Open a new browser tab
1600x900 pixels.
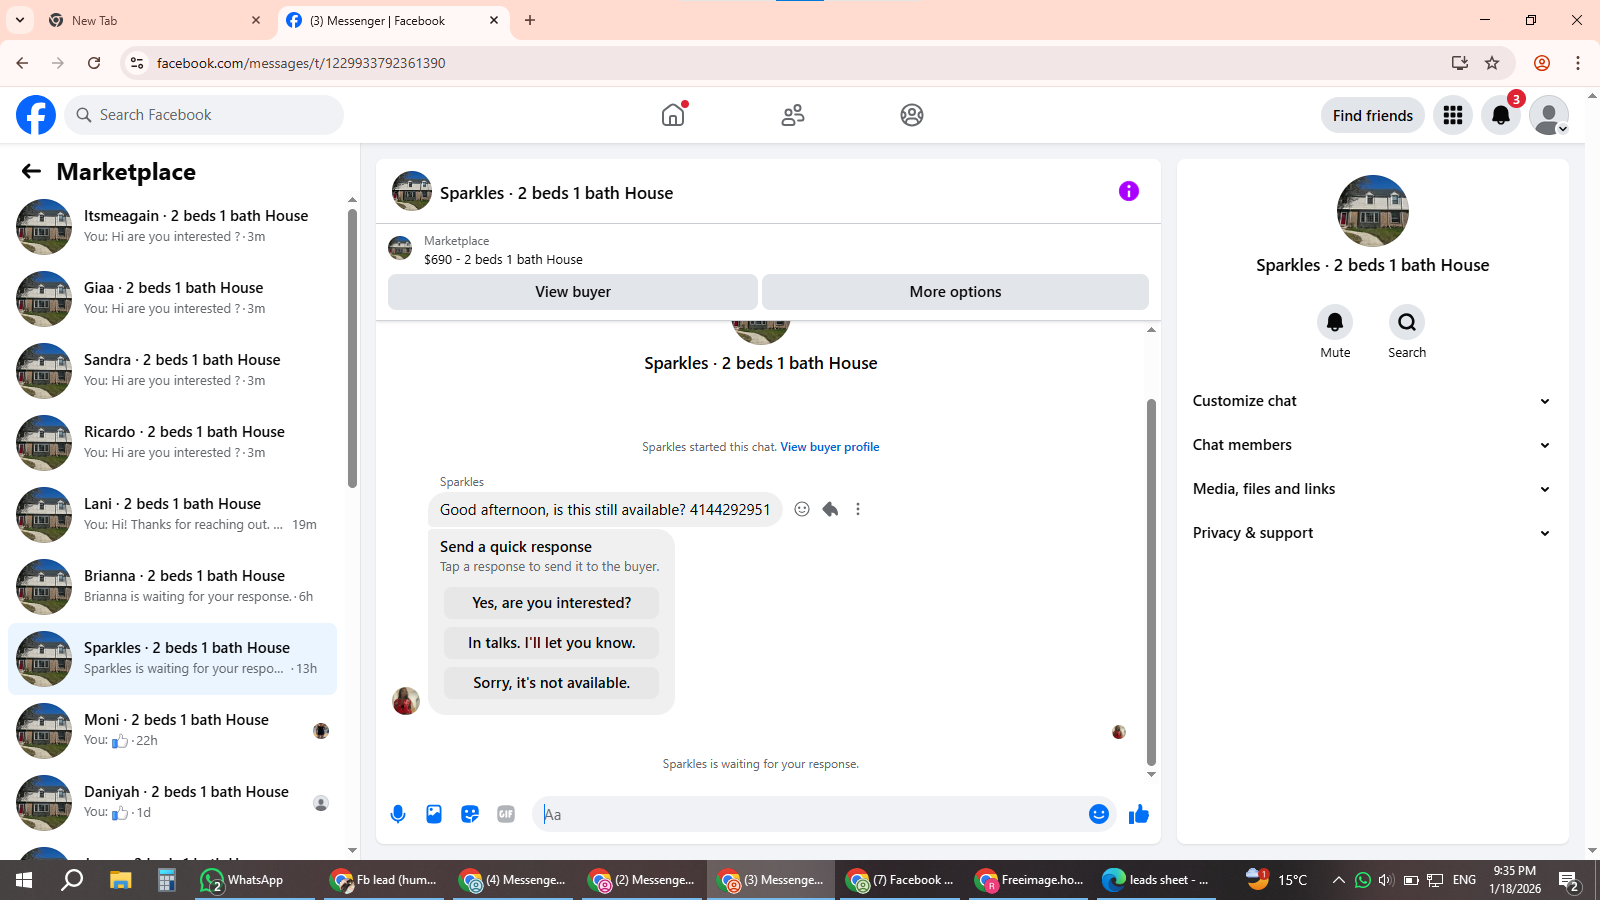(x=530, y=20)
